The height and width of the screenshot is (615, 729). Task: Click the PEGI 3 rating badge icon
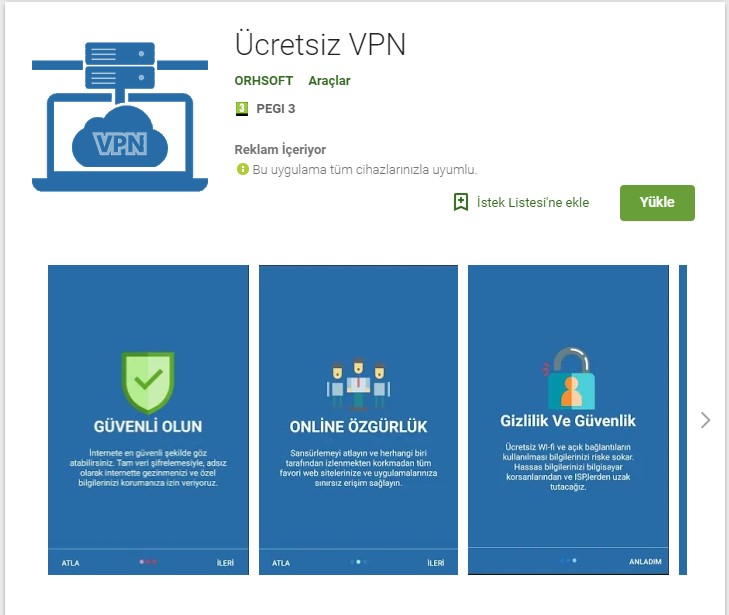[242, 108]
